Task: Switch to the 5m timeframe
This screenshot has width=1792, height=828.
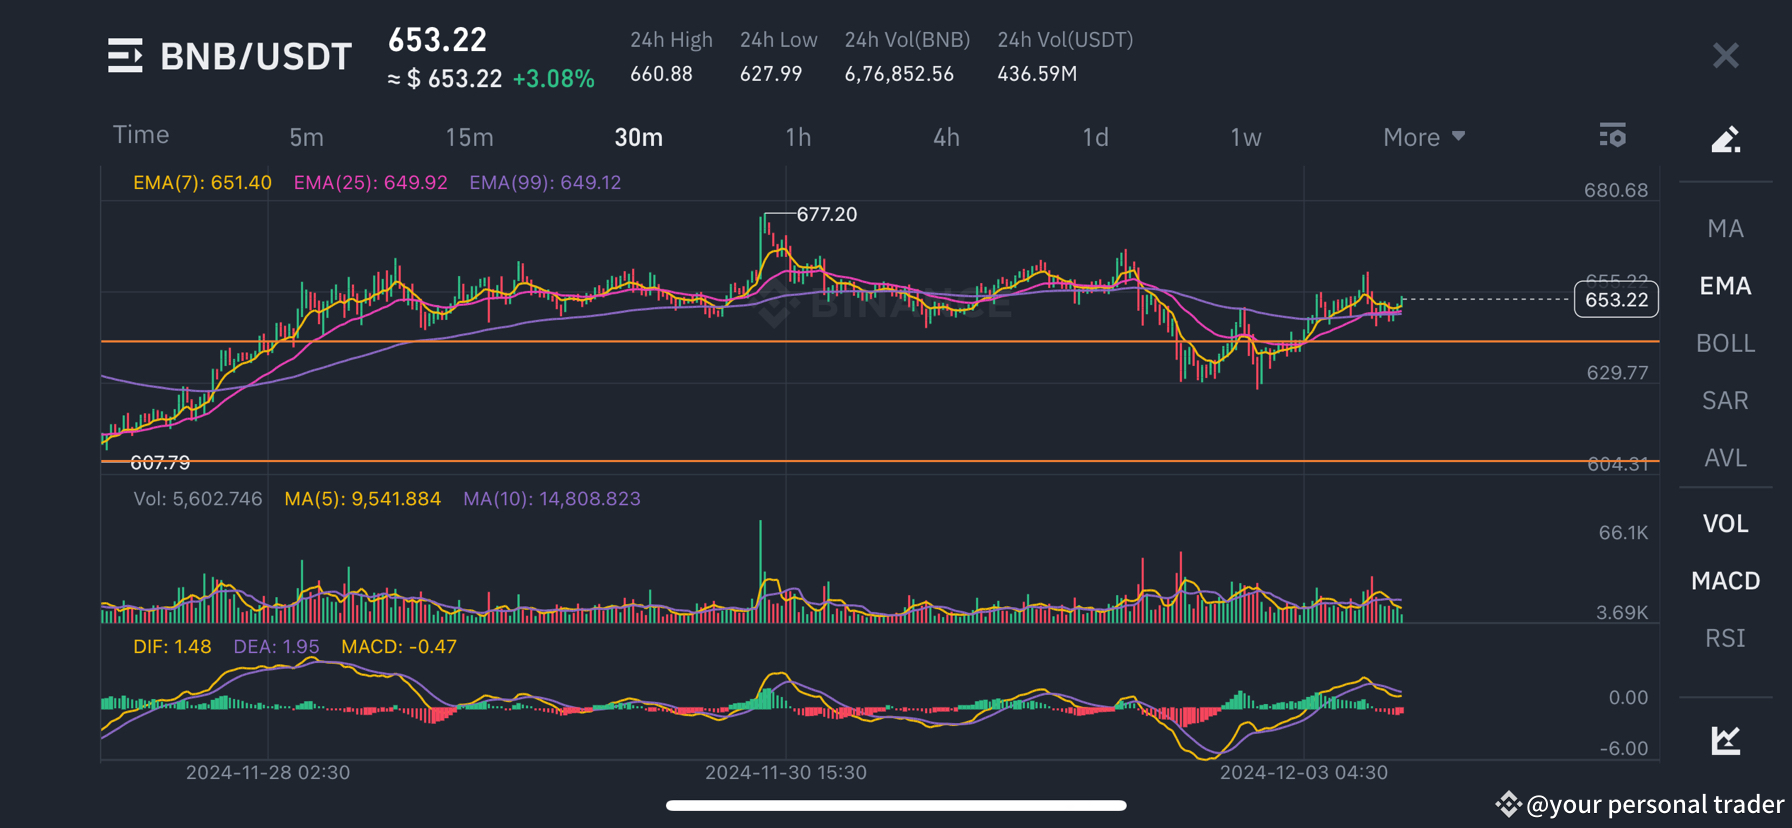Action: [306, 137]
